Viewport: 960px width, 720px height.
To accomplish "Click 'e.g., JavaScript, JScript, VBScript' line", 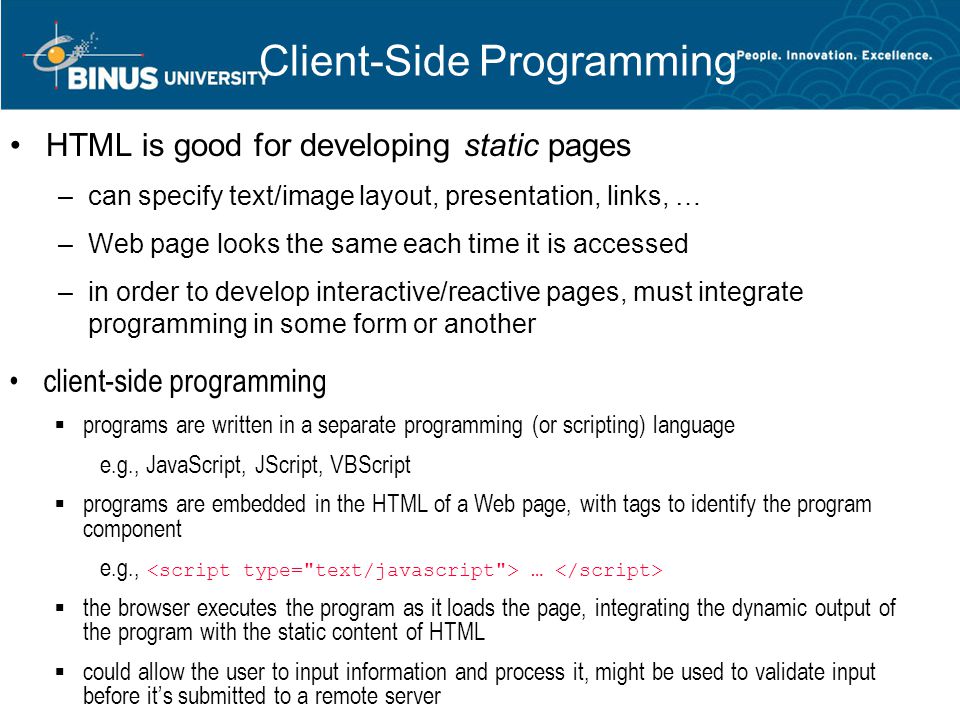I will point(255,465).
